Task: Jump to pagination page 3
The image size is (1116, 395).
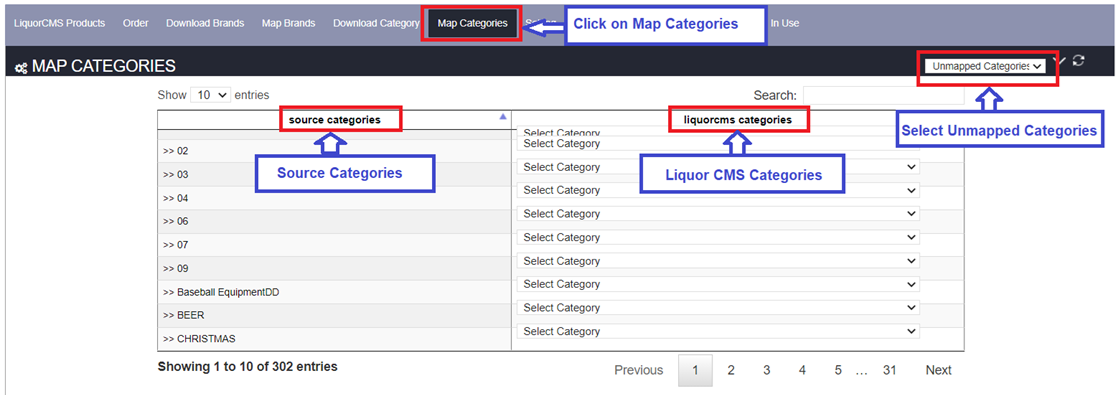Action: pyautogui.click(x=767, y=370)
